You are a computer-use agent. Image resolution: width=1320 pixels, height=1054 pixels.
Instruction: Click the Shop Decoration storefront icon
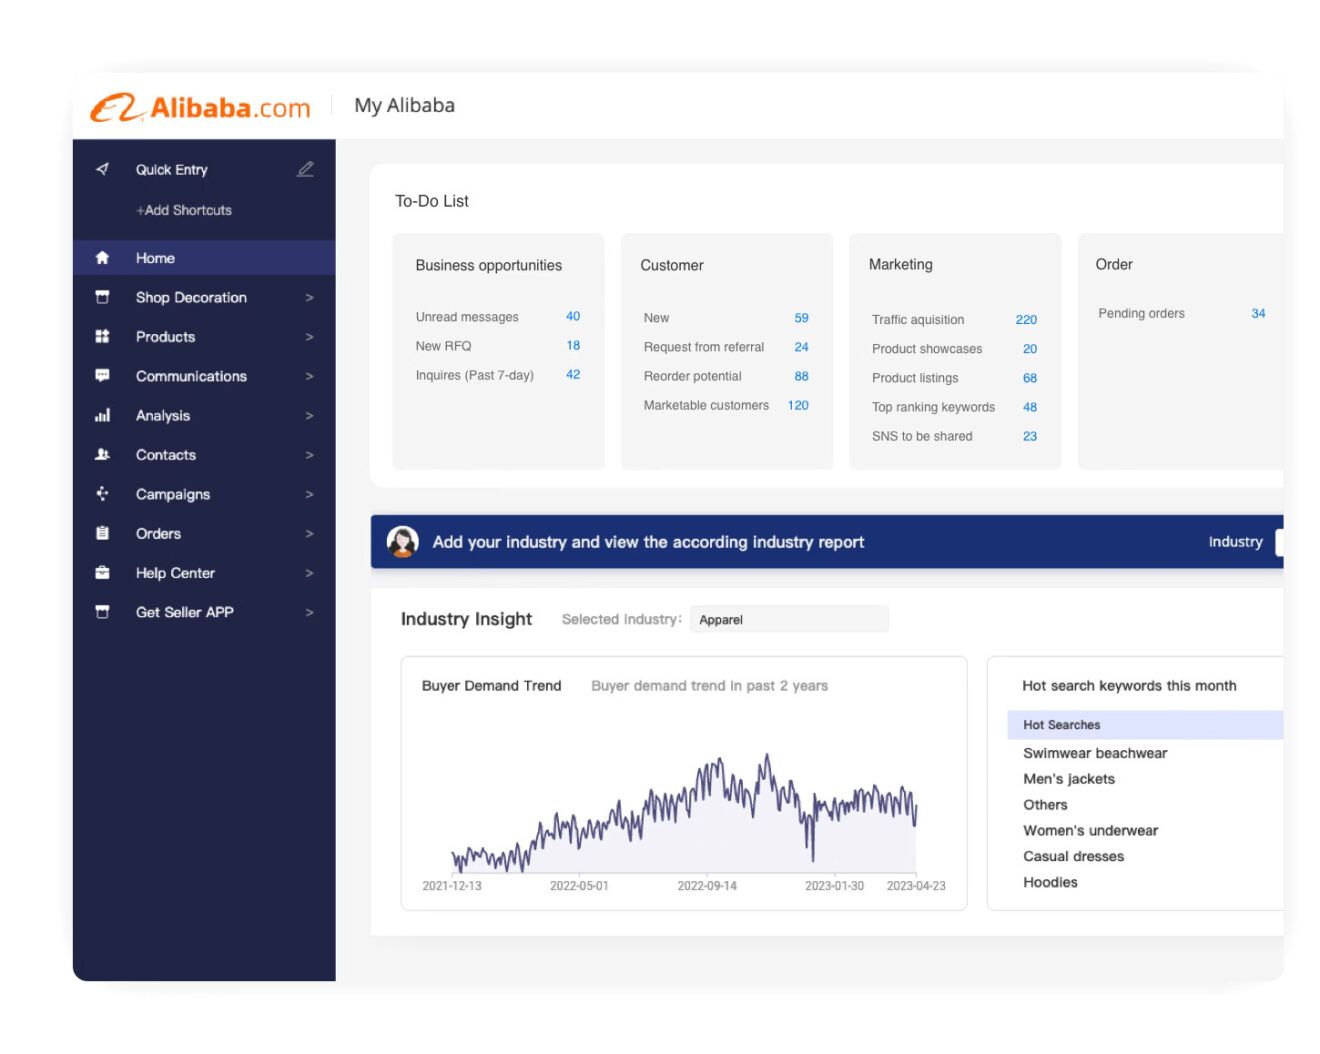pyautogui.click(x=102, y=297)
